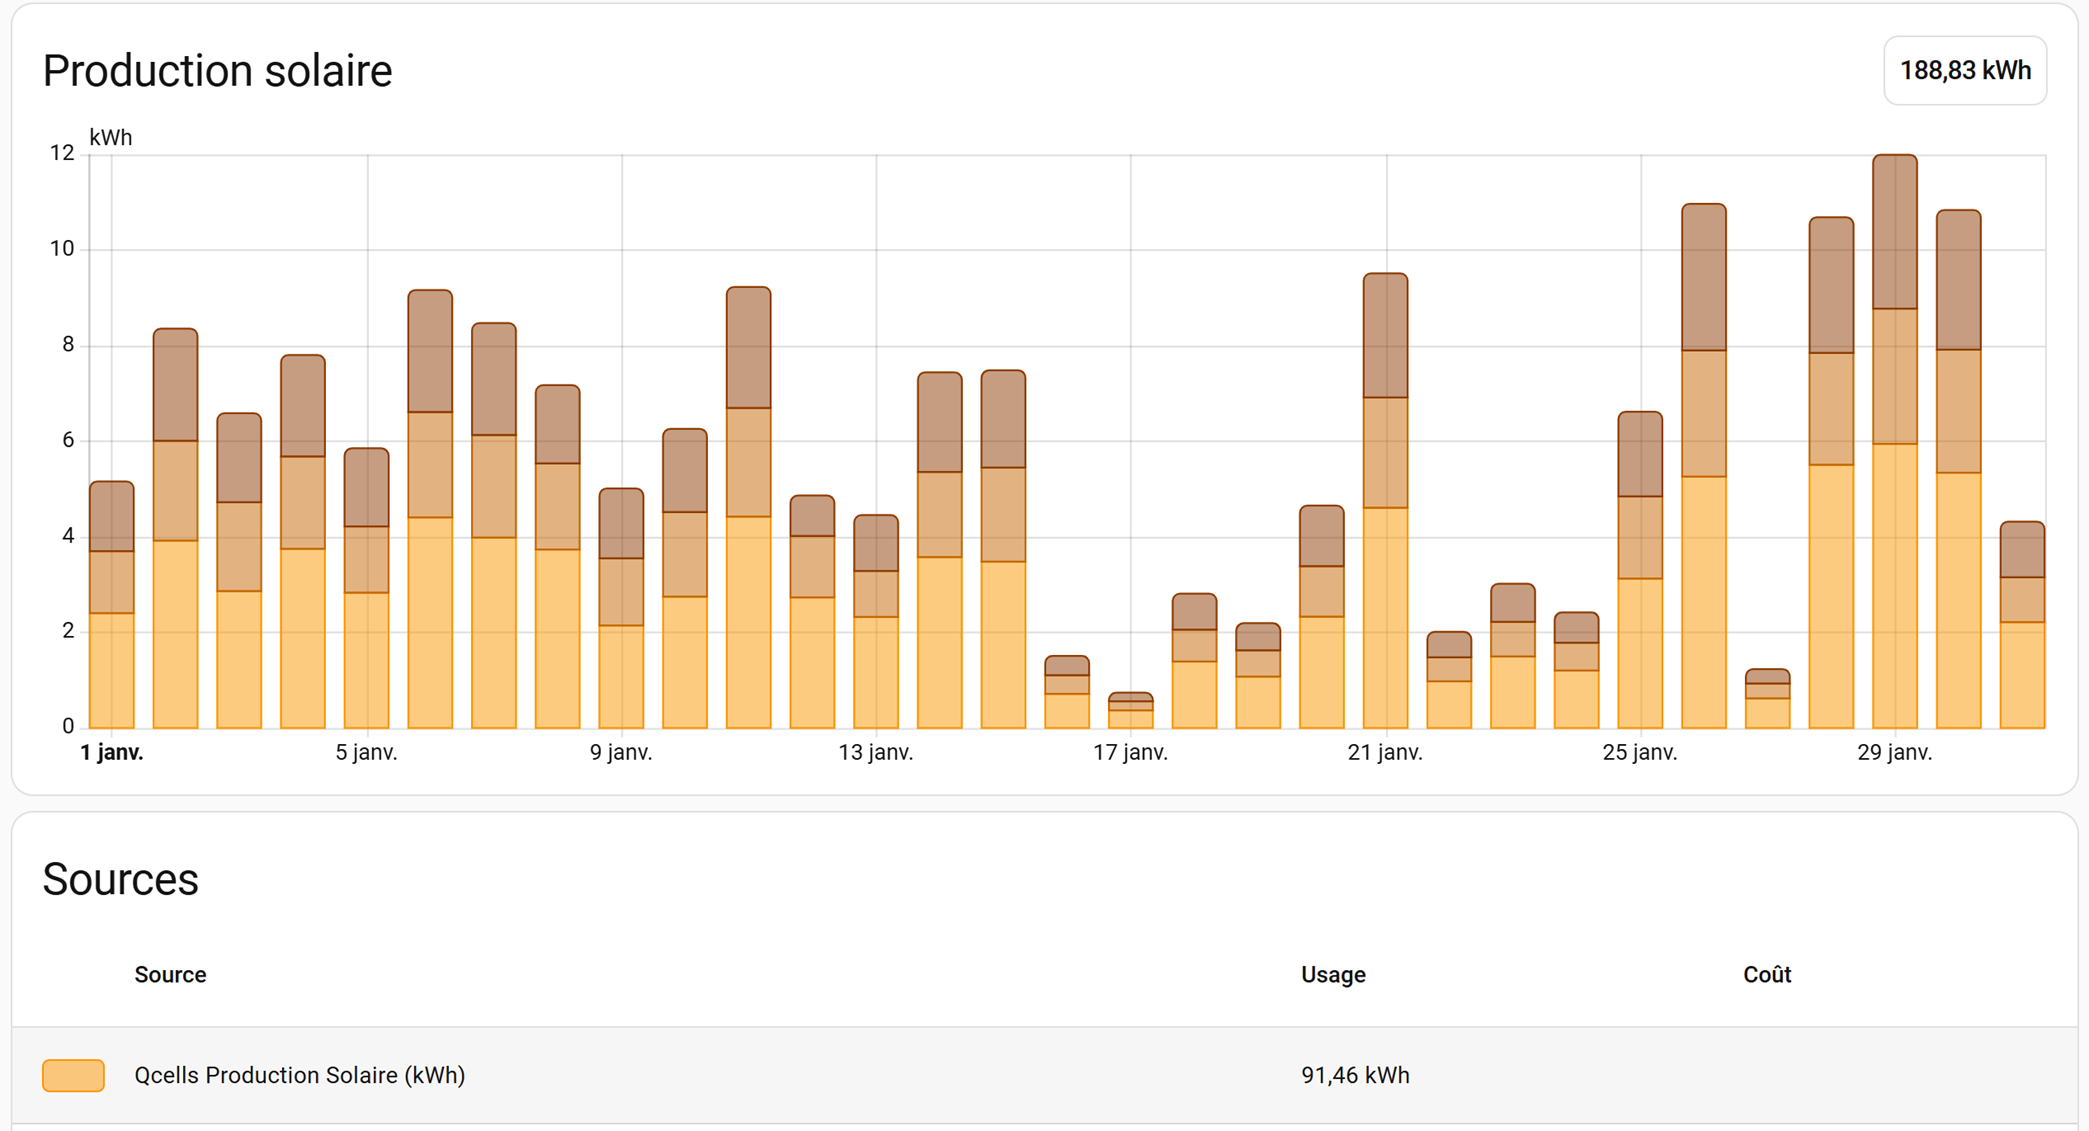
Task: Click the 25 janv. axis label
Action: pyautogui.click(x=1639, y=752)
